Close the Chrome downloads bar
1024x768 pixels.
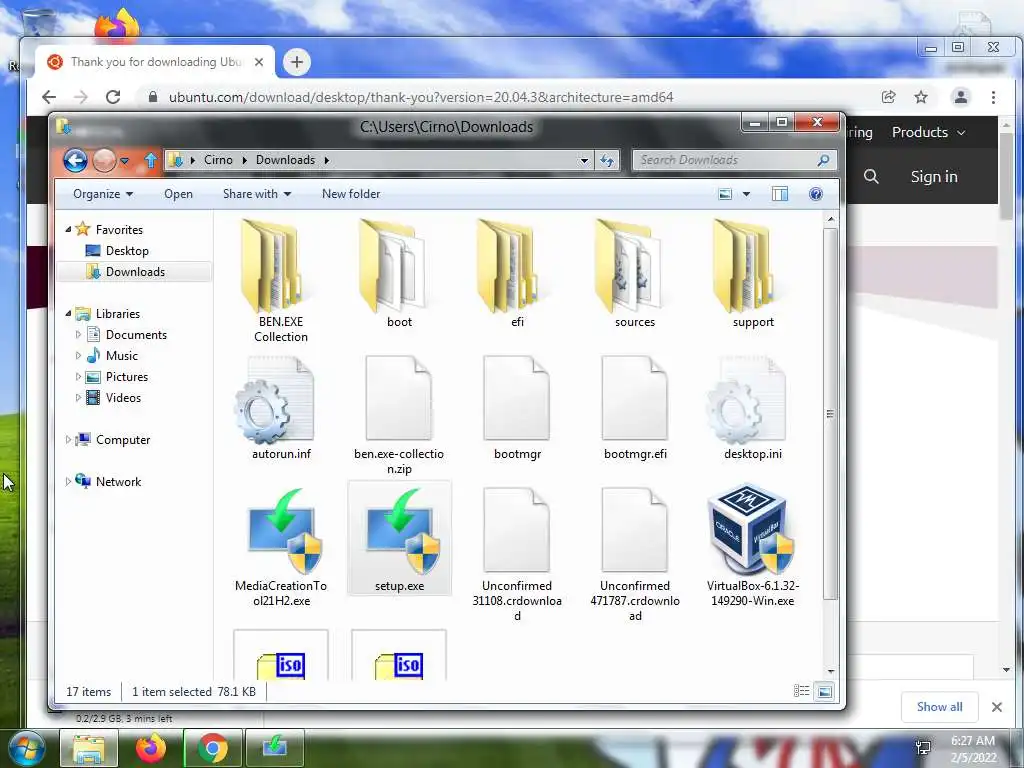(x=997, y=707)
